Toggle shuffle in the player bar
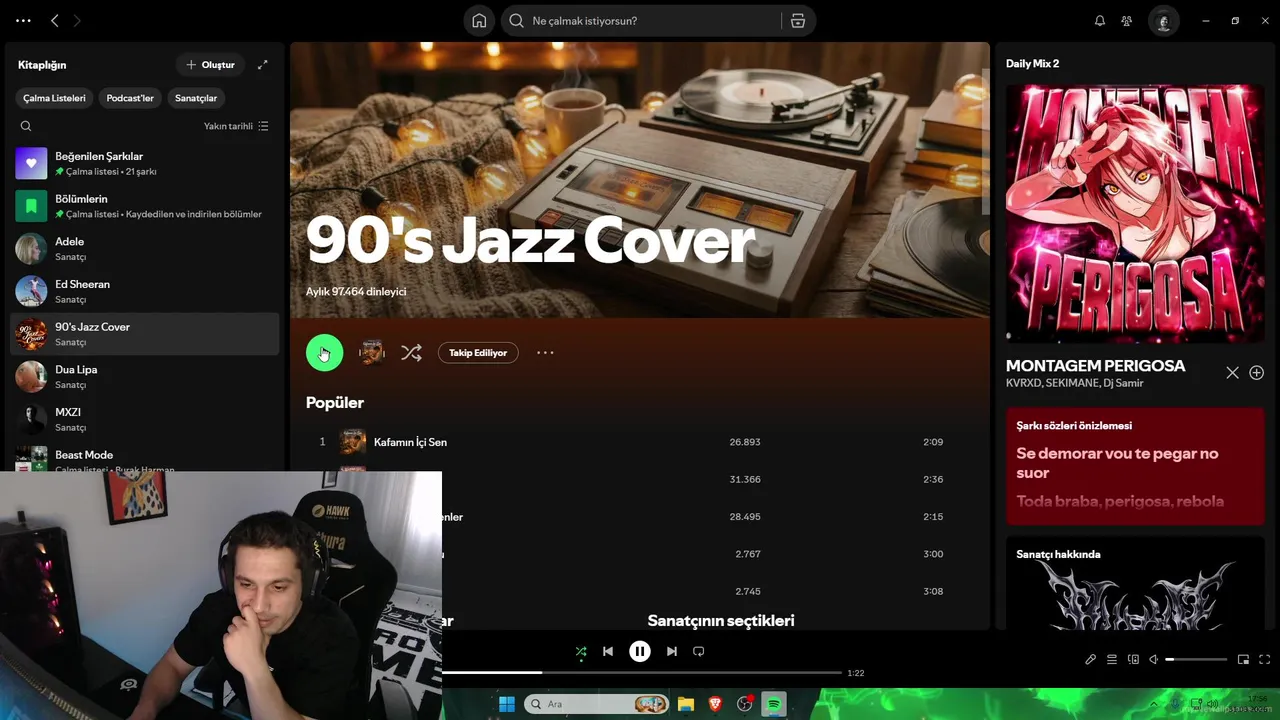Viewport: 1280px width, 720px height. [x=581, y=652]
